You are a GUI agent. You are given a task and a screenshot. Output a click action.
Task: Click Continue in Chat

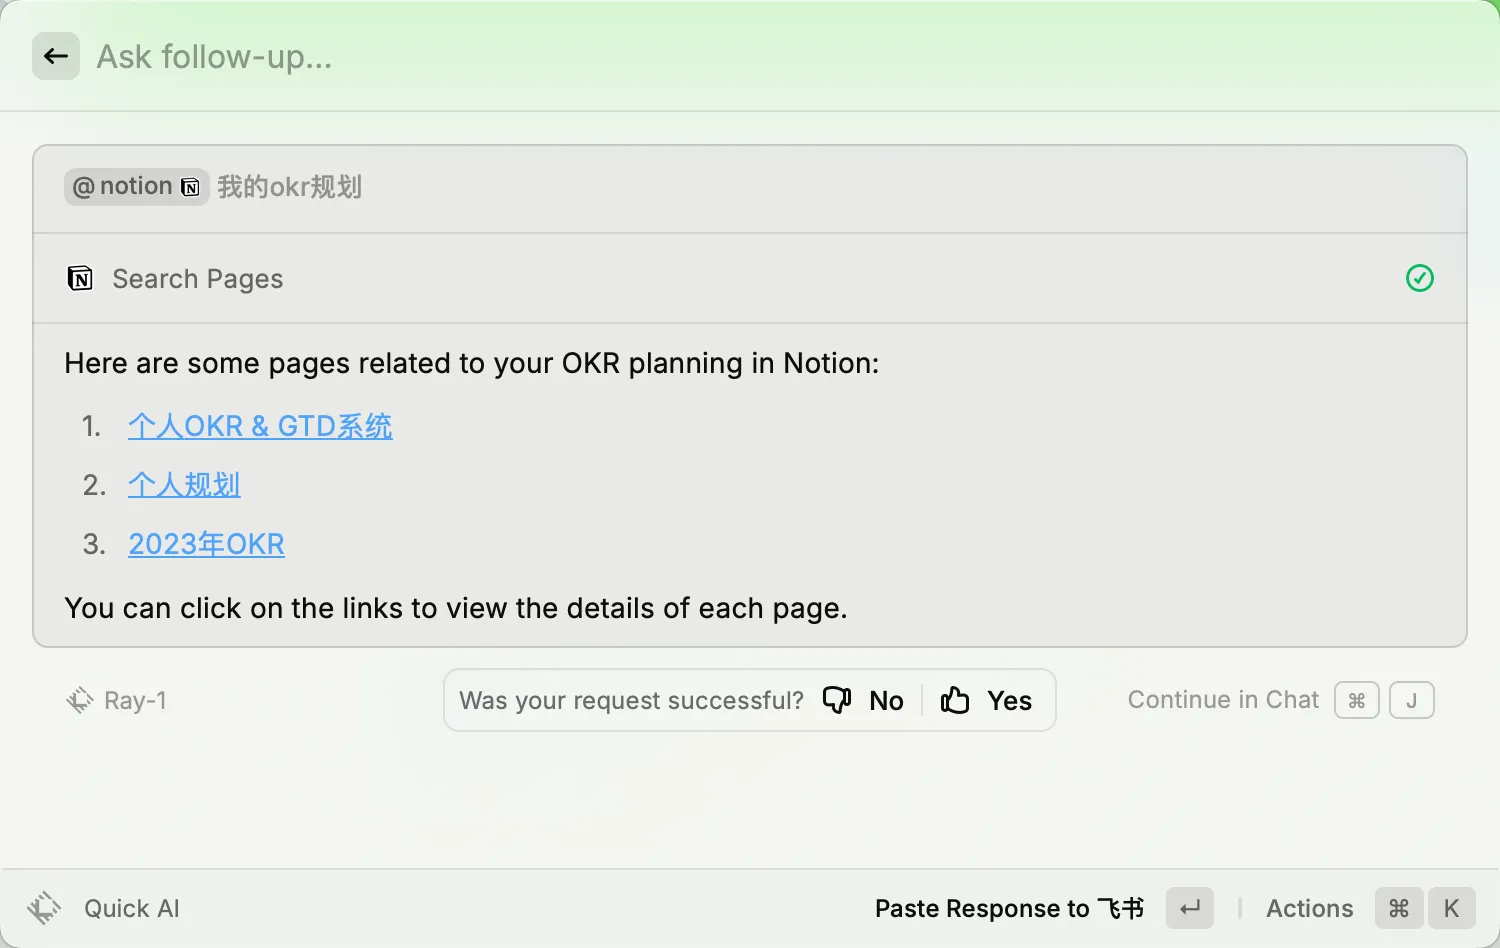click(1223, 700)
